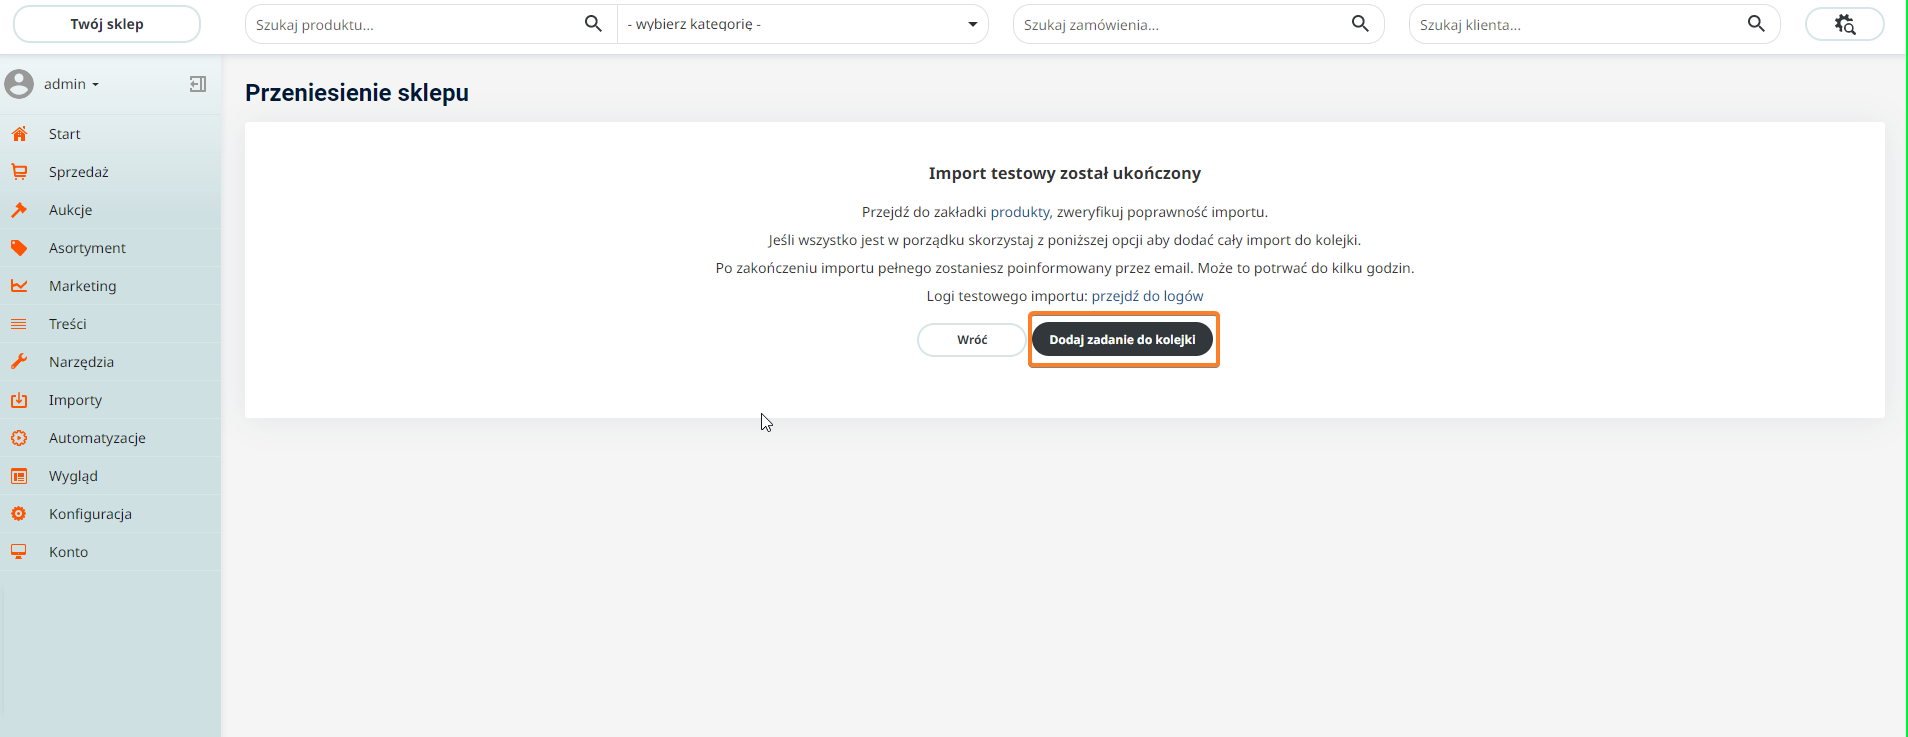Click the 'Wróć' button
The width and height of the screenshot is (1908, 737).
[x=972, y=340]
